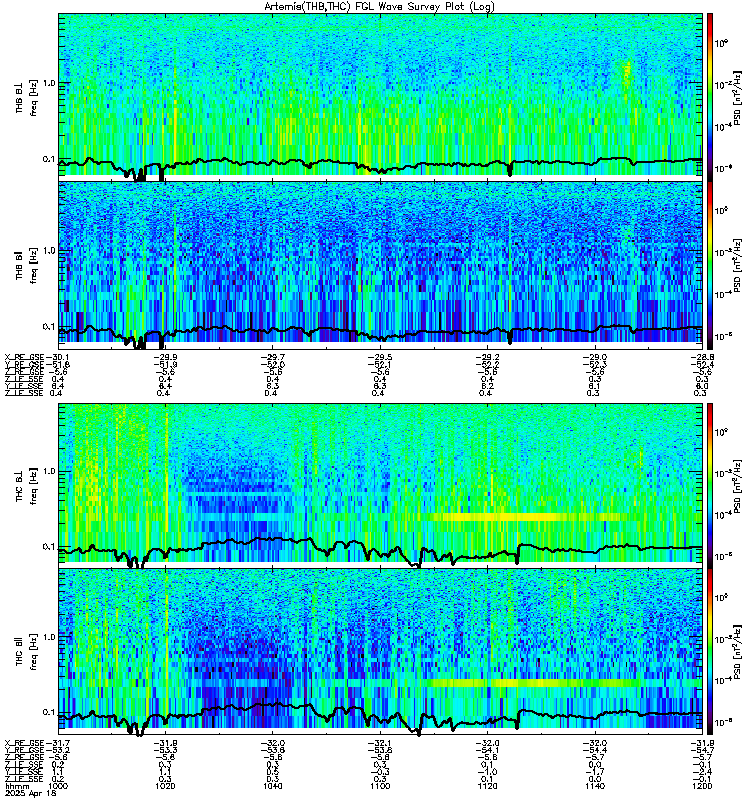
Task: Click the 'PSD [nT²/Hz]' label of the THB B⊥ color bar
Action: pyautogui.click(x=738, y=97)
